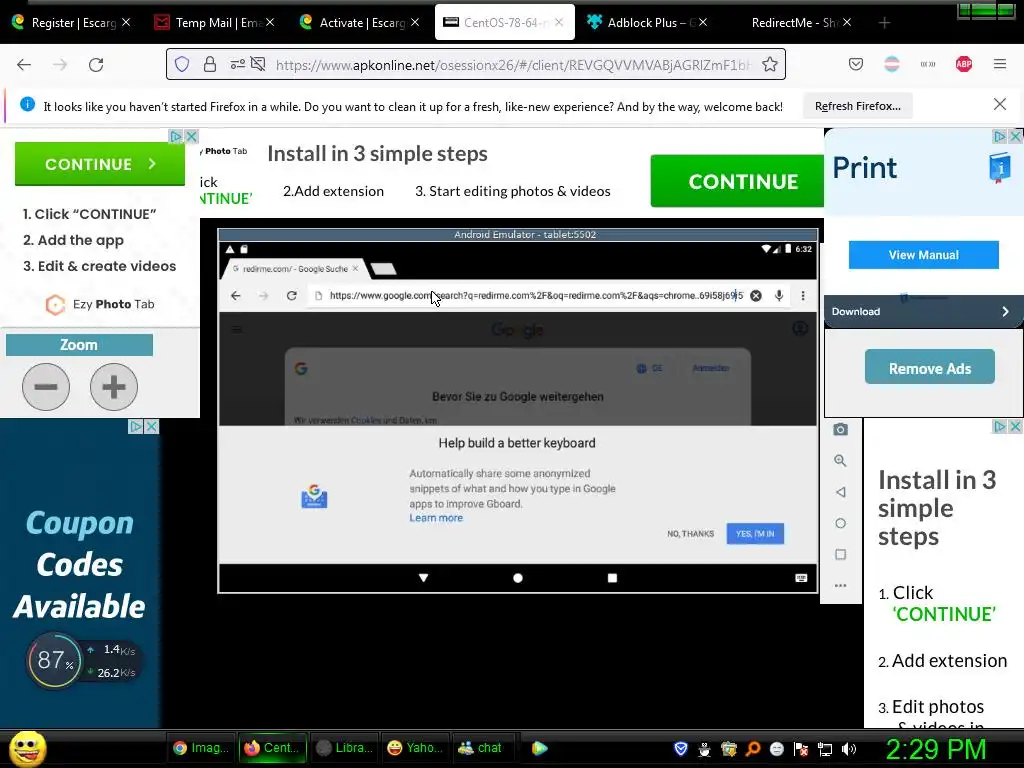Open the Learn more link

436,518
